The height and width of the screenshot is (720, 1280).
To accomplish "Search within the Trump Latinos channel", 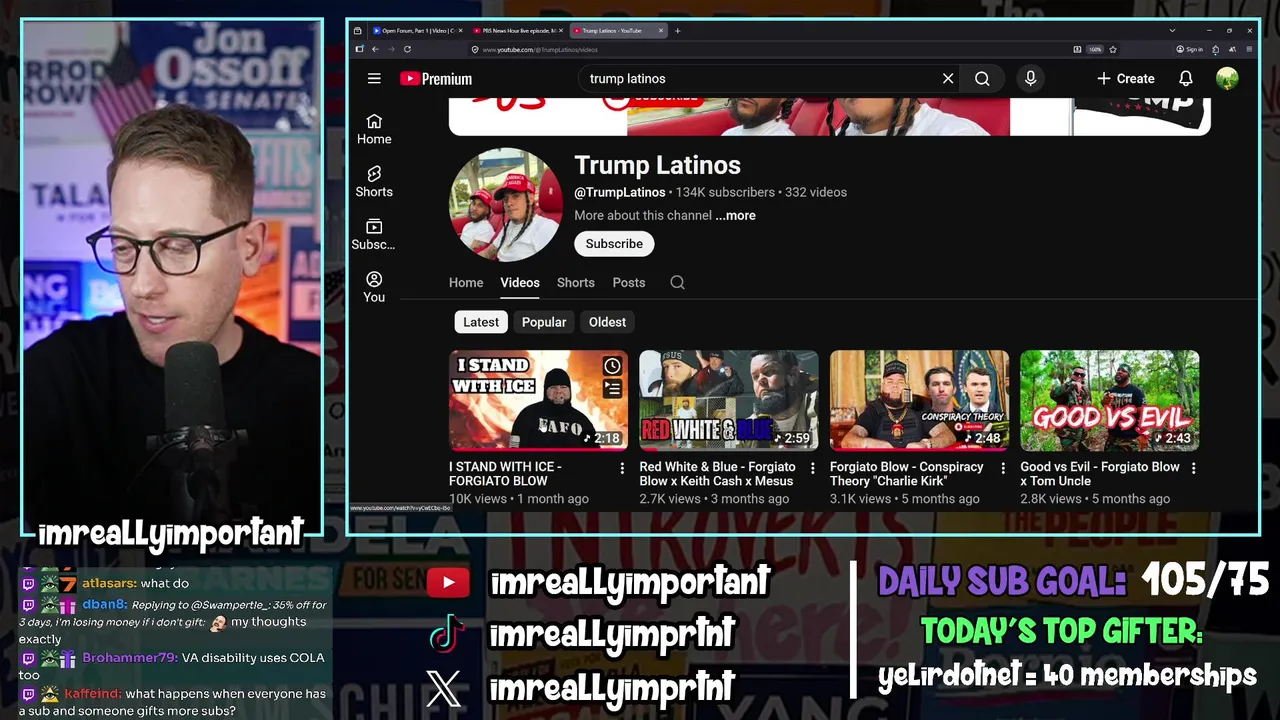I will click(x=677, y=283).
